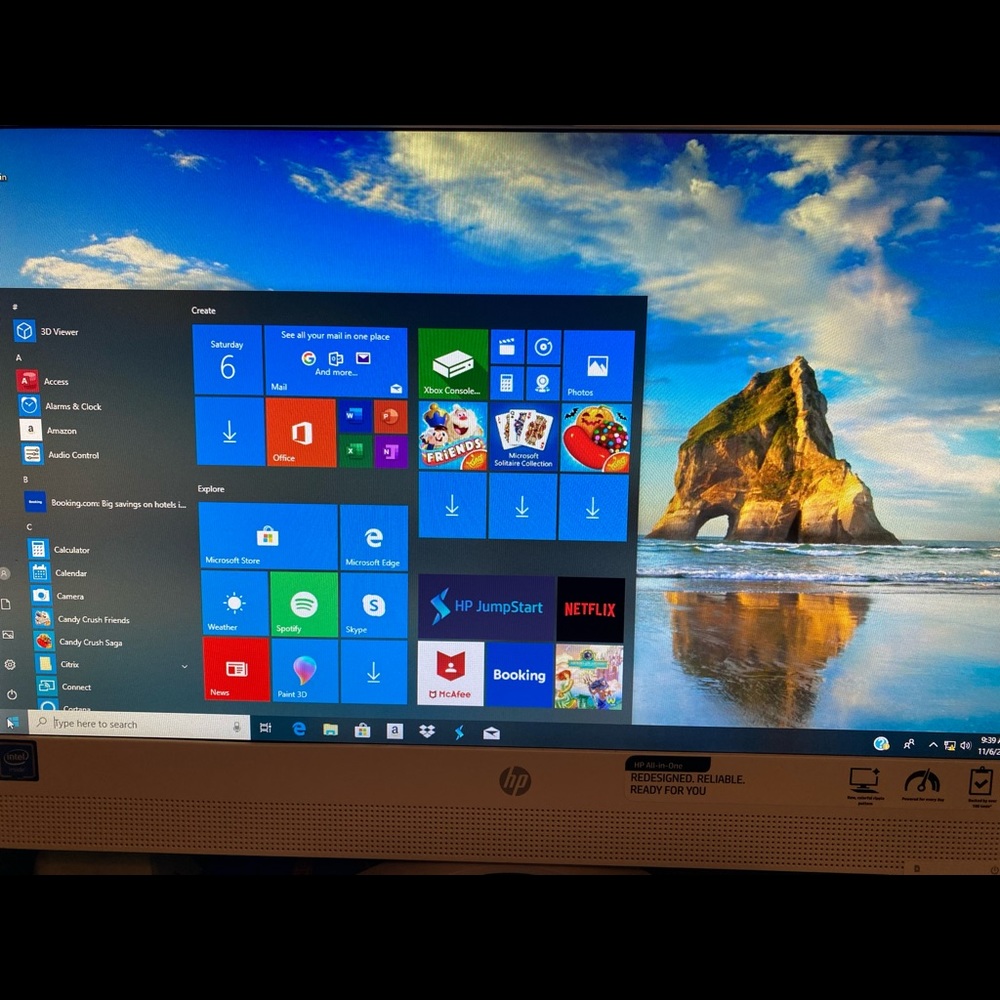Viewport: 1000px width, 1000px height.
Task: Click the volume speaker tray icon
Action: pos(966,746)
